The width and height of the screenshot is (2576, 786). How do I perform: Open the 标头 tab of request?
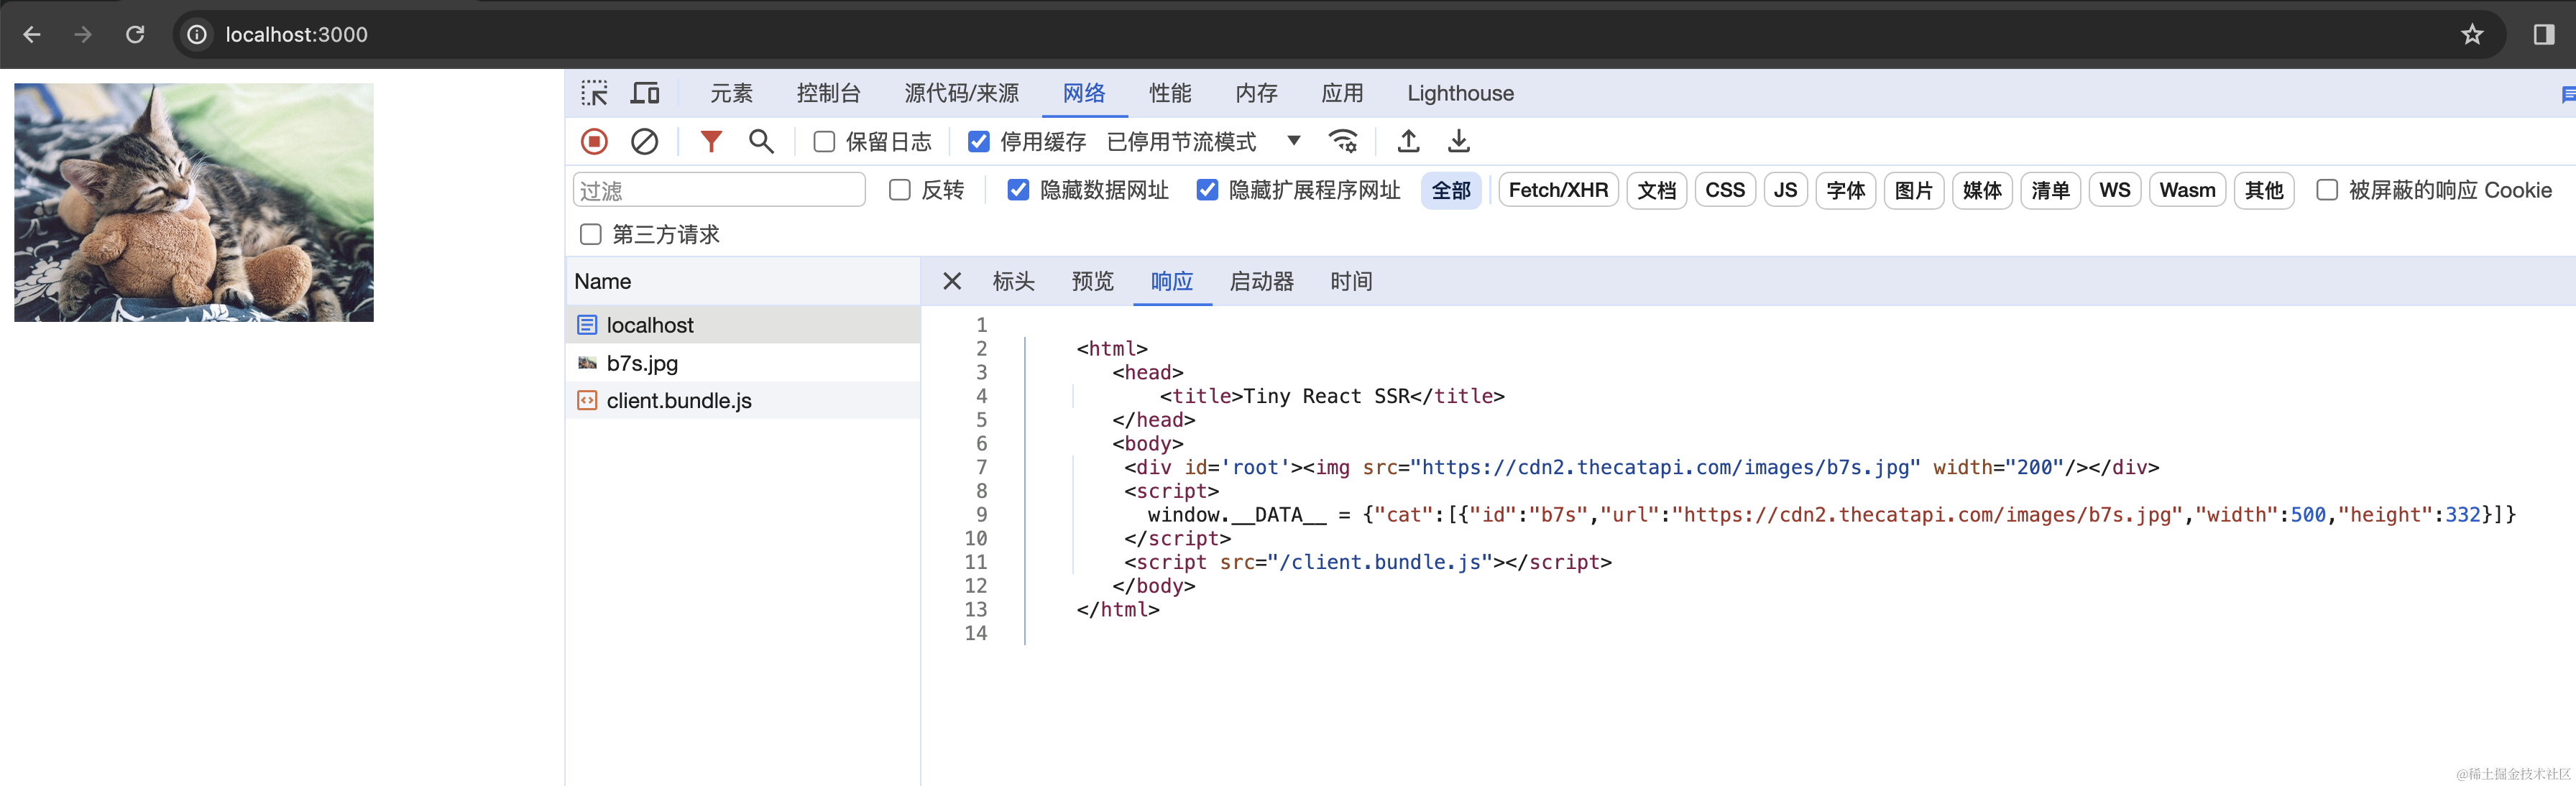point(1013,281)
